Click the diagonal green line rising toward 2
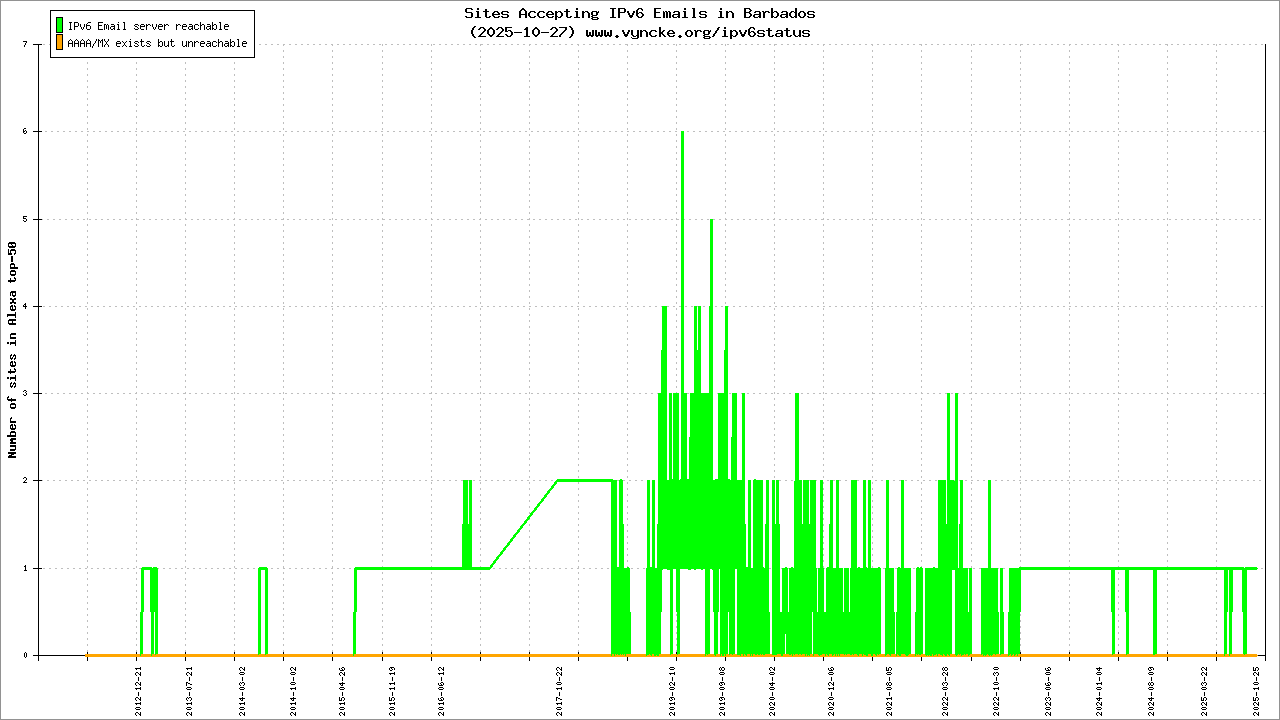Image resolution: width=1280 pixels, height=720 pixels. [x=523, y=524]
